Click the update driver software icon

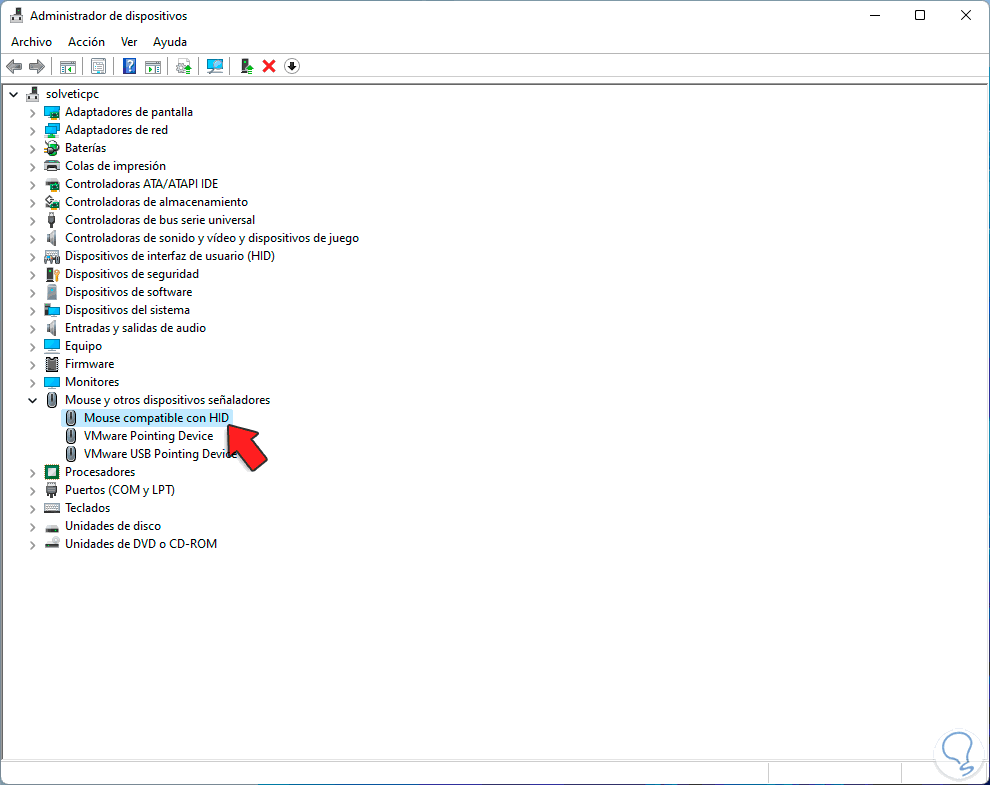coord(184,66)
